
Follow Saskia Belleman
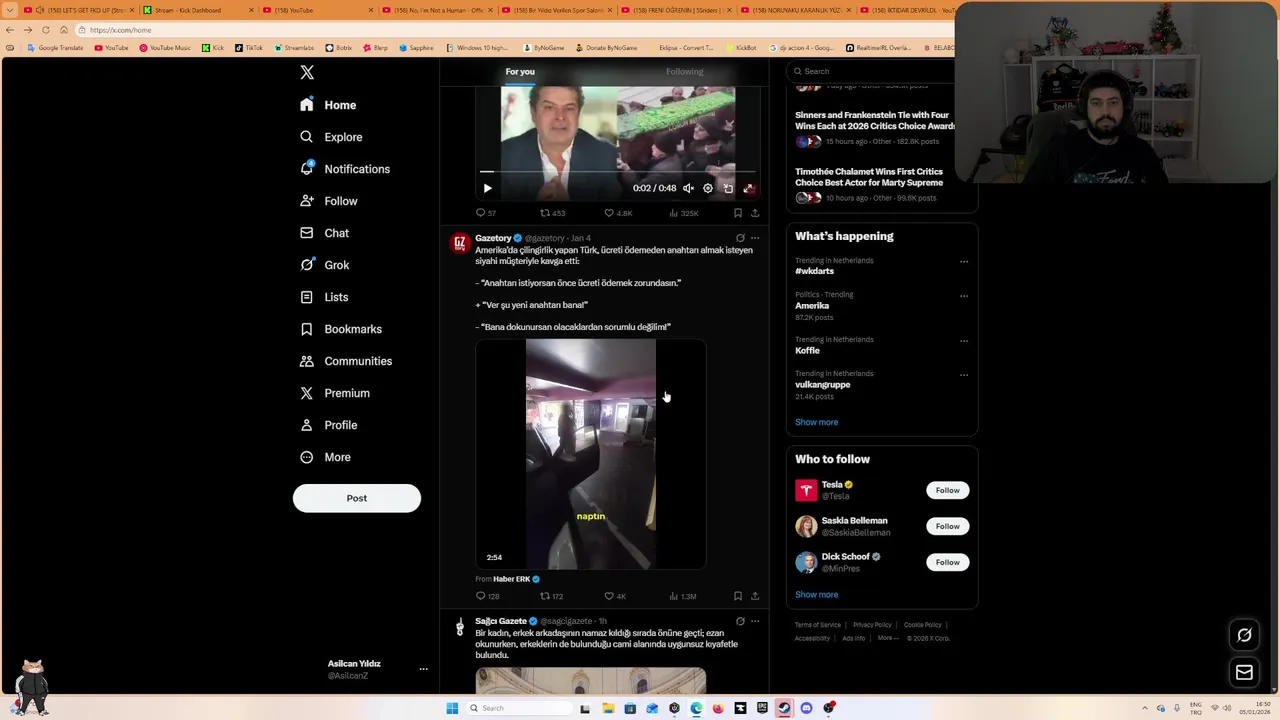[x=947, y=526]
